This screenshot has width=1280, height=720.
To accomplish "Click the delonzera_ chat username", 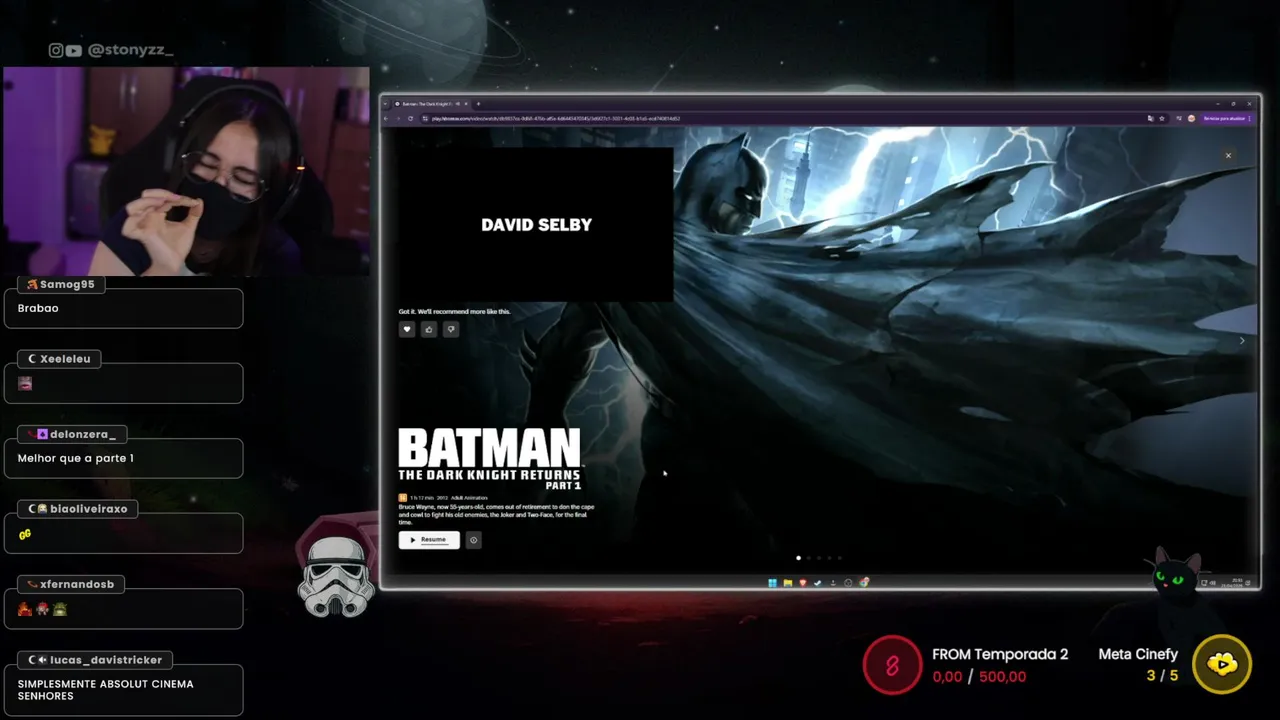I will click(x=82, y=434).
